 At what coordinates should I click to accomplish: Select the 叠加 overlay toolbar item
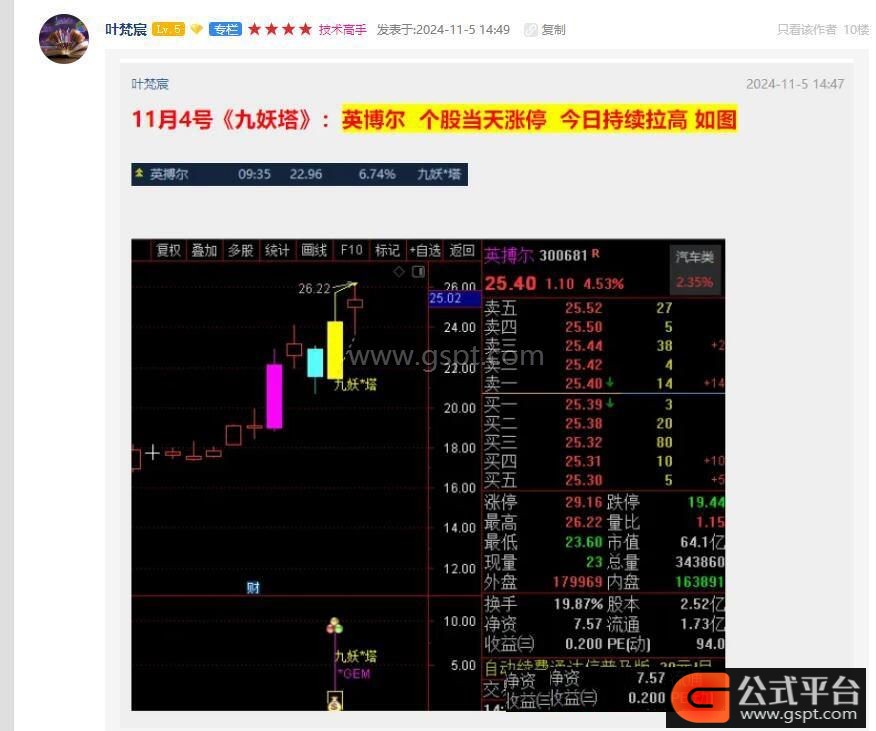click(x=204, y=250)
